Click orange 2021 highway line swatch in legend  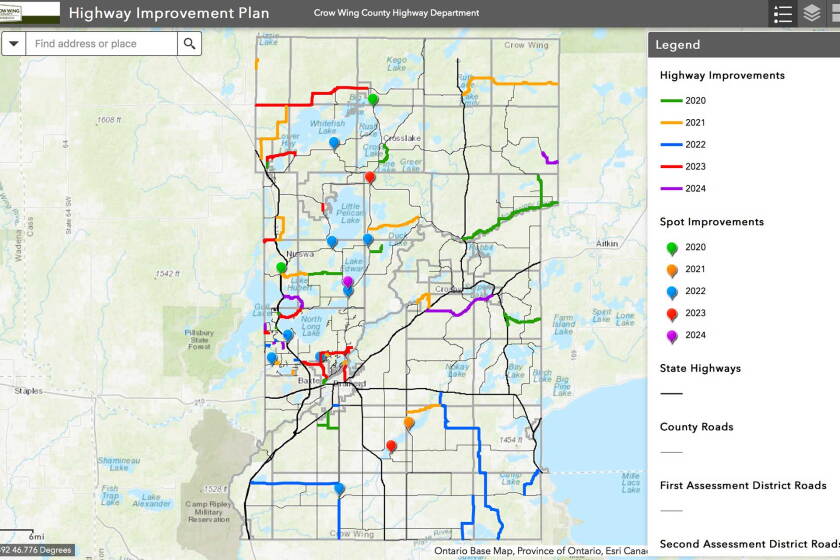tap(671, 123)
